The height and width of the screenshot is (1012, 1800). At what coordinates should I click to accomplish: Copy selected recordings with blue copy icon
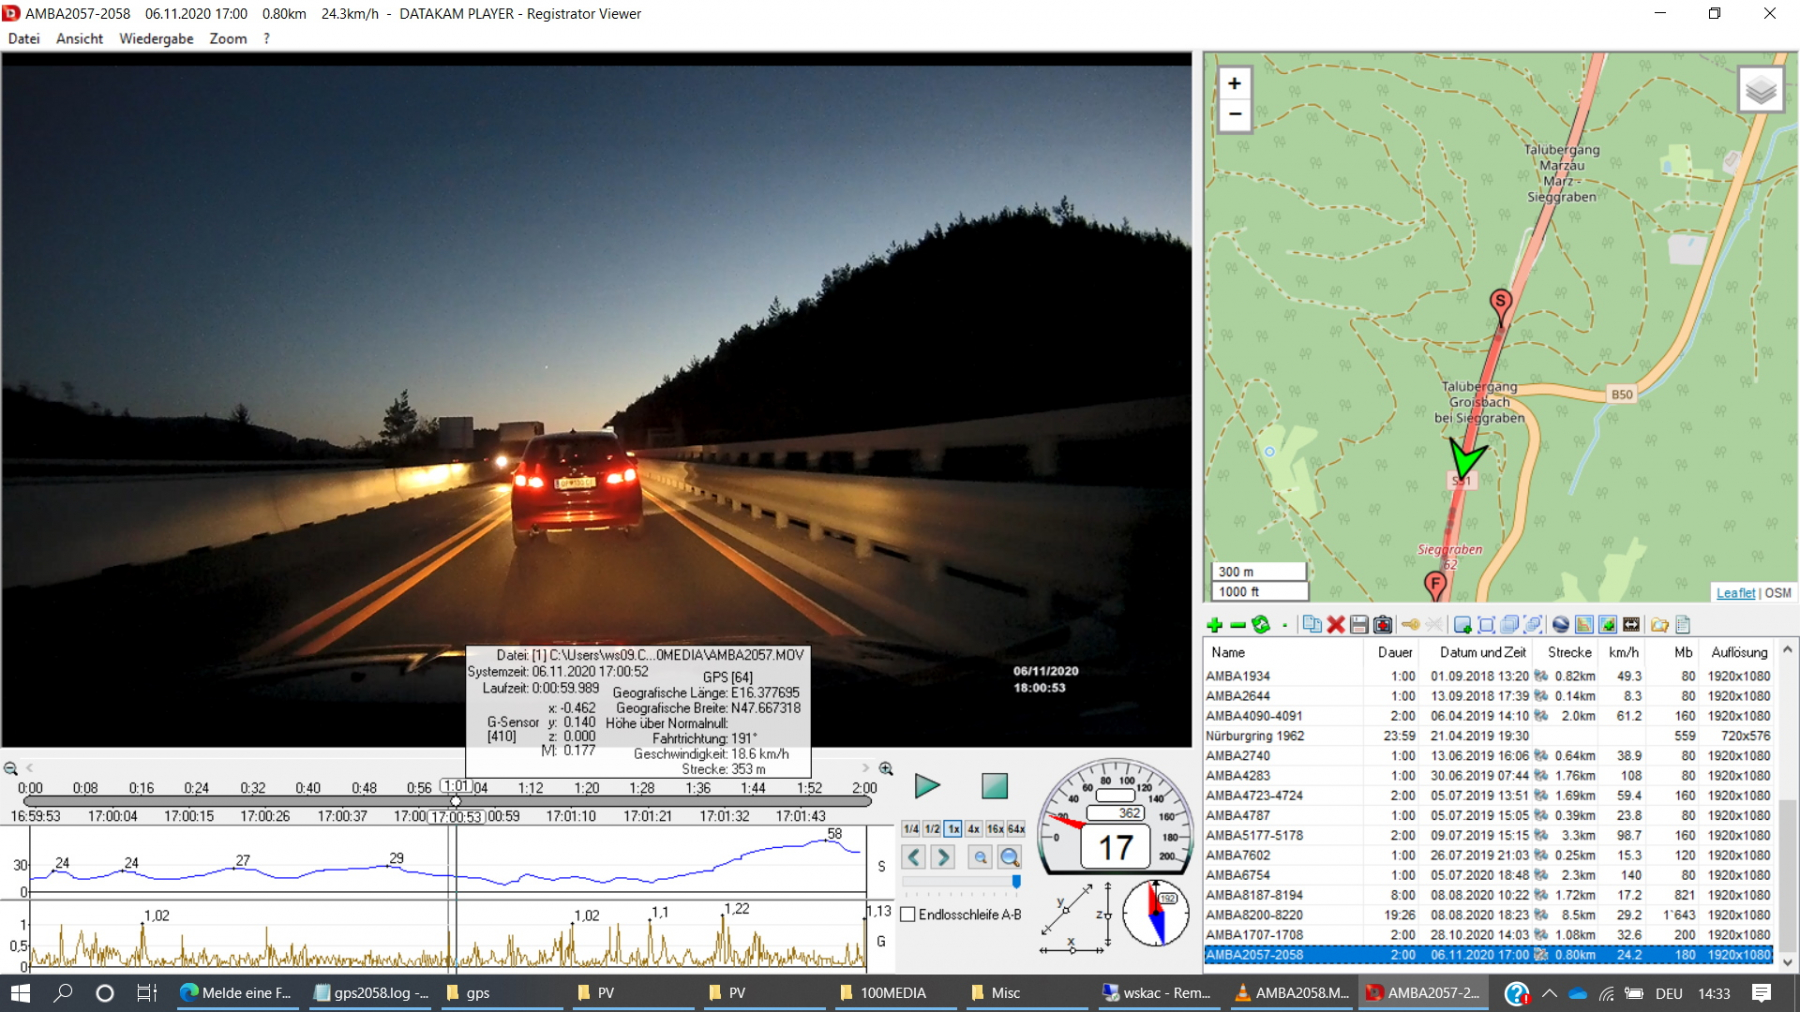(1311, 625)
